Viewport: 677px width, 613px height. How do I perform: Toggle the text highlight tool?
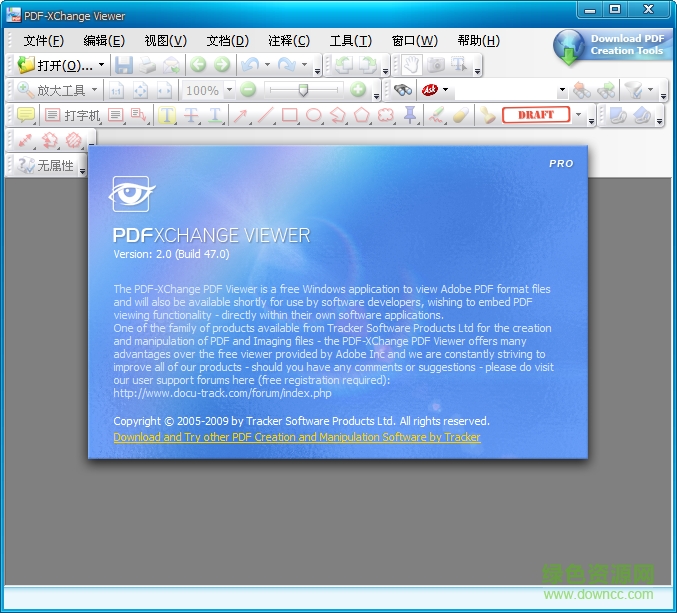click(x=167, y=115)
